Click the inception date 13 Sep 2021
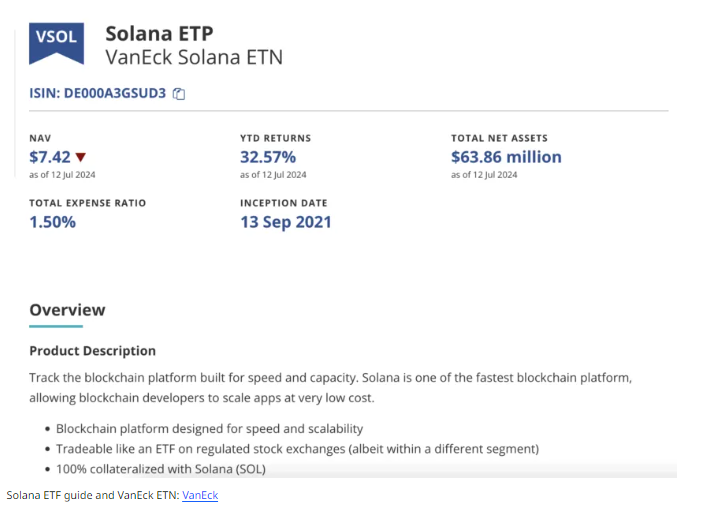Image resolution: width=705 pixels, height=506 pixels. (285, 222)
